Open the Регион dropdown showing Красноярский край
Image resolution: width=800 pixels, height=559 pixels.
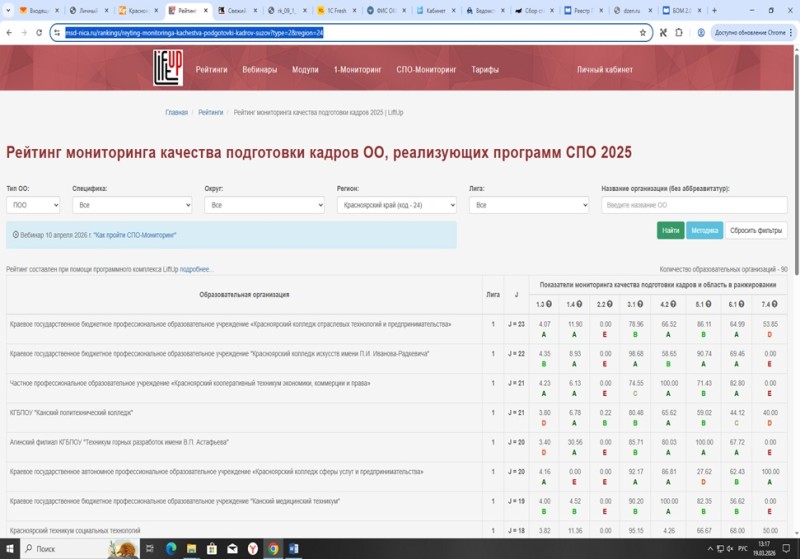(x=396, y=204)
